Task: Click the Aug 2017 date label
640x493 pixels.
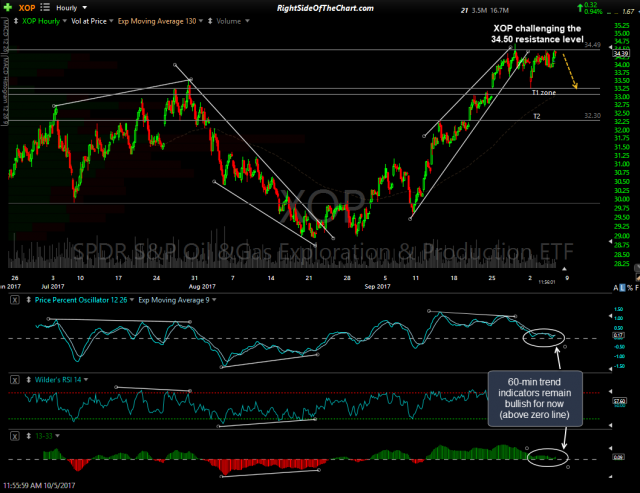Action: coord(202,286)
